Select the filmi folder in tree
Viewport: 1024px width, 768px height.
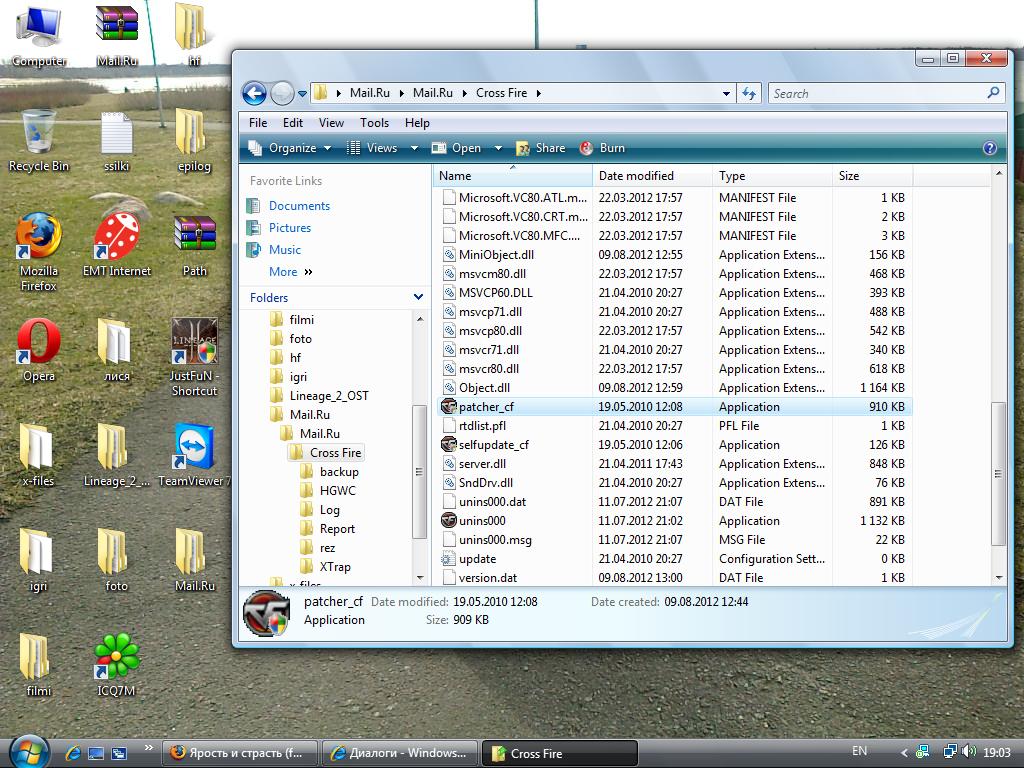pyautogui.click(x=301, y=319)
